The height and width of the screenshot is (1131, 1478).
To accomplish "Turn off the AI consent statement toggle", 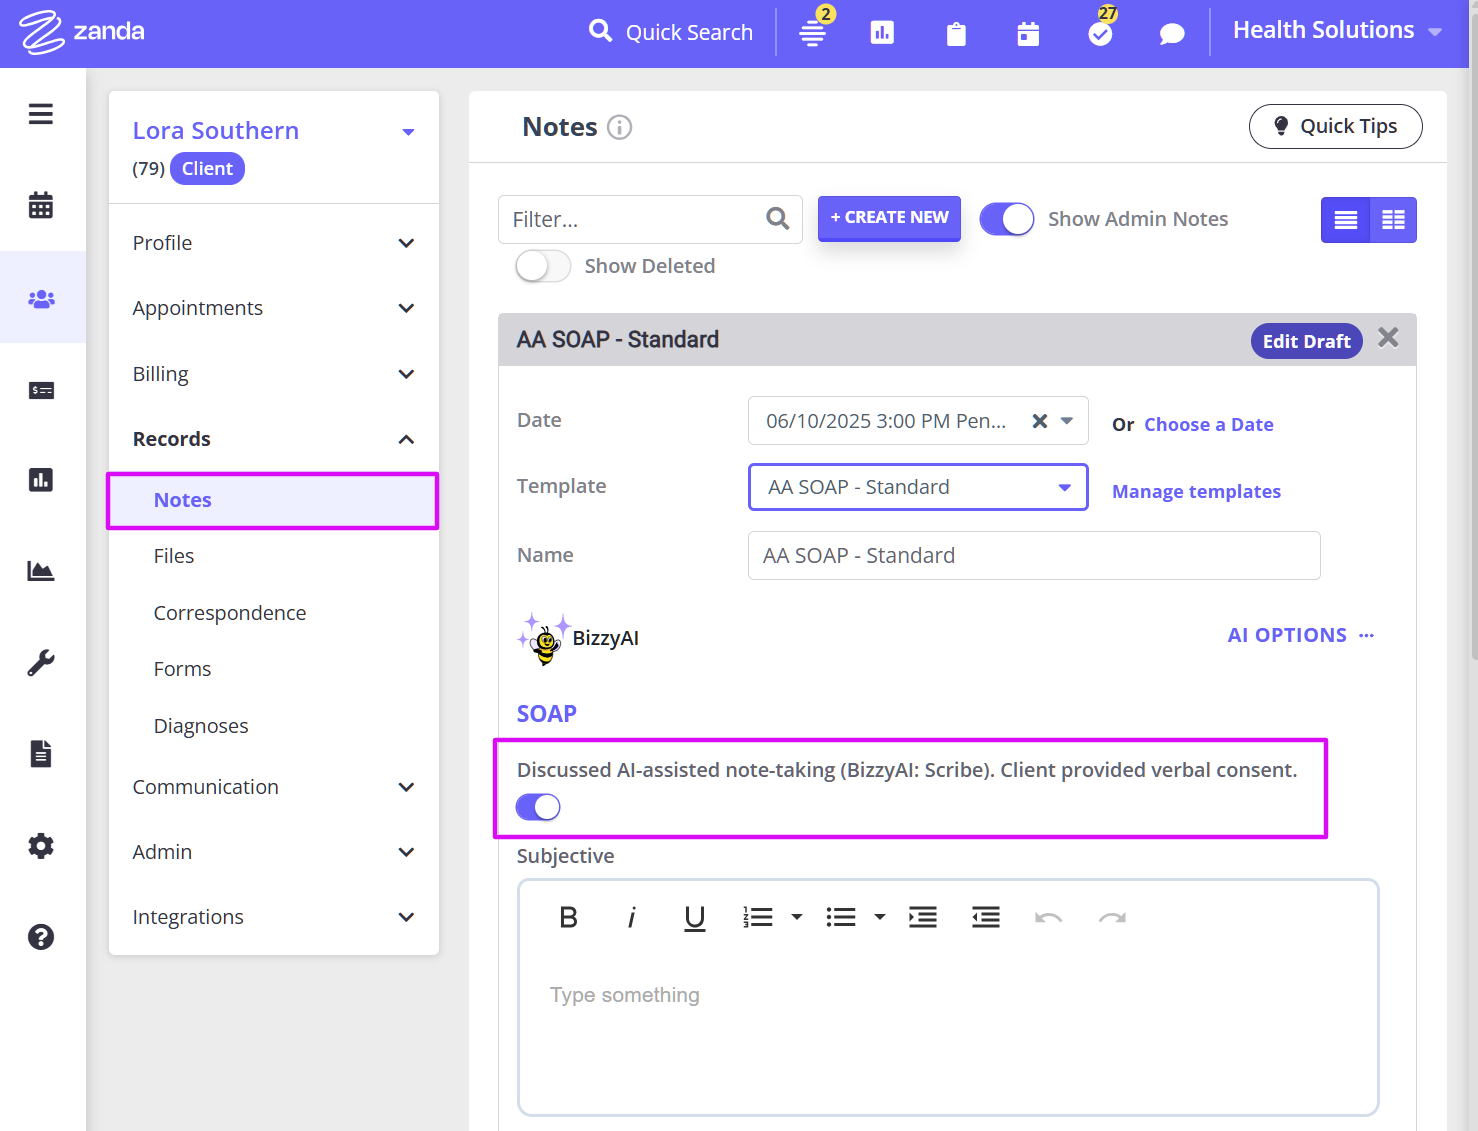I will click(x=537, y=806).
